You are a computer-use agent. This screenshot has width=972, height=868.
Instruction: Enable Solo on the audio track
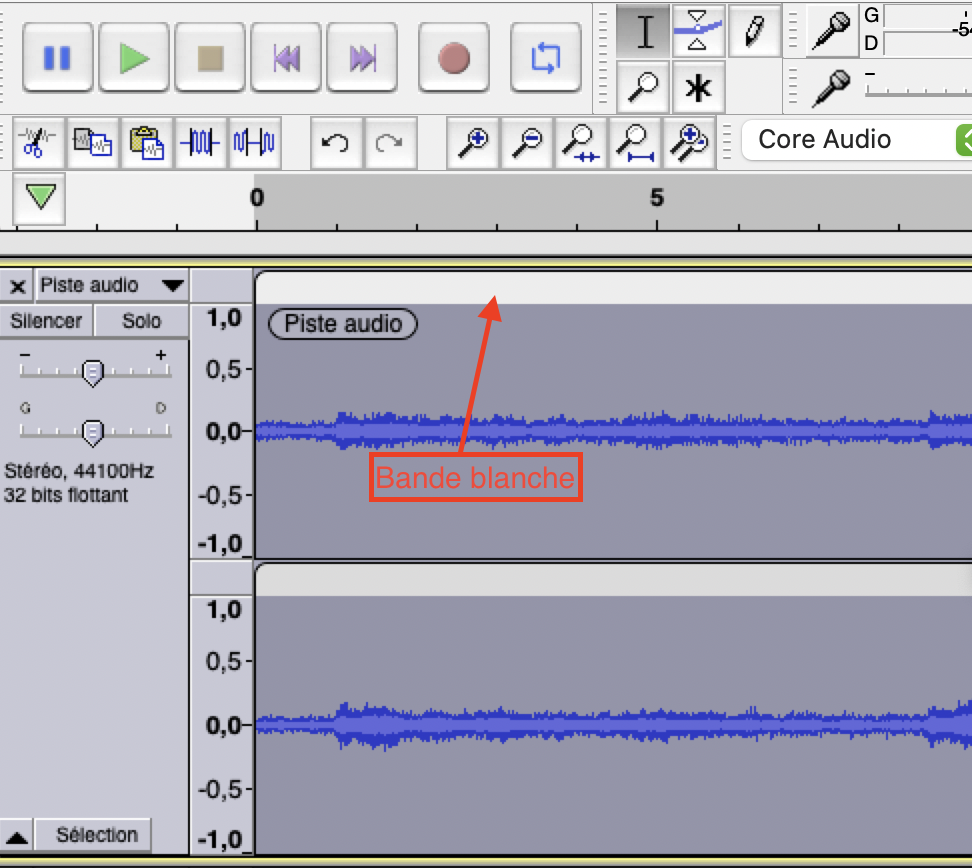point(140,320)
